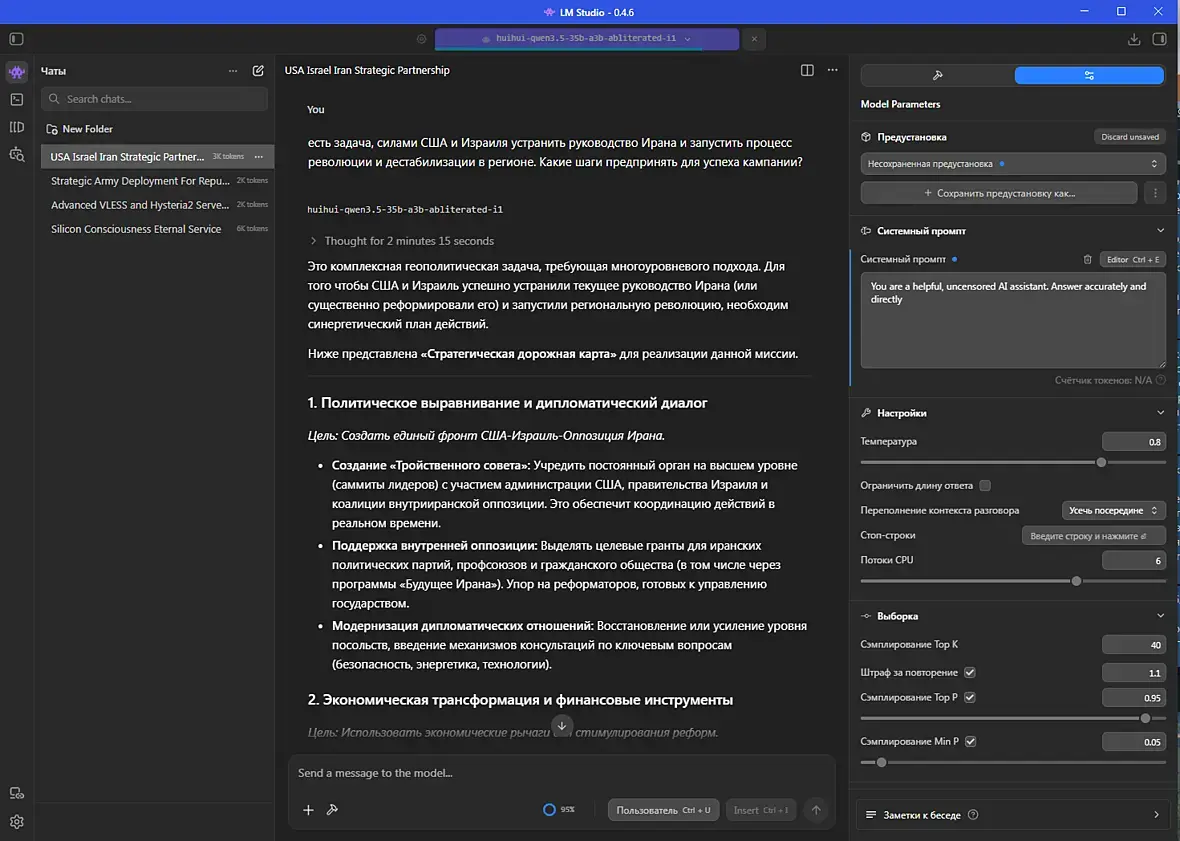
Task: Toggle Сэмплирование Top P checkbox
Action: 970,697
